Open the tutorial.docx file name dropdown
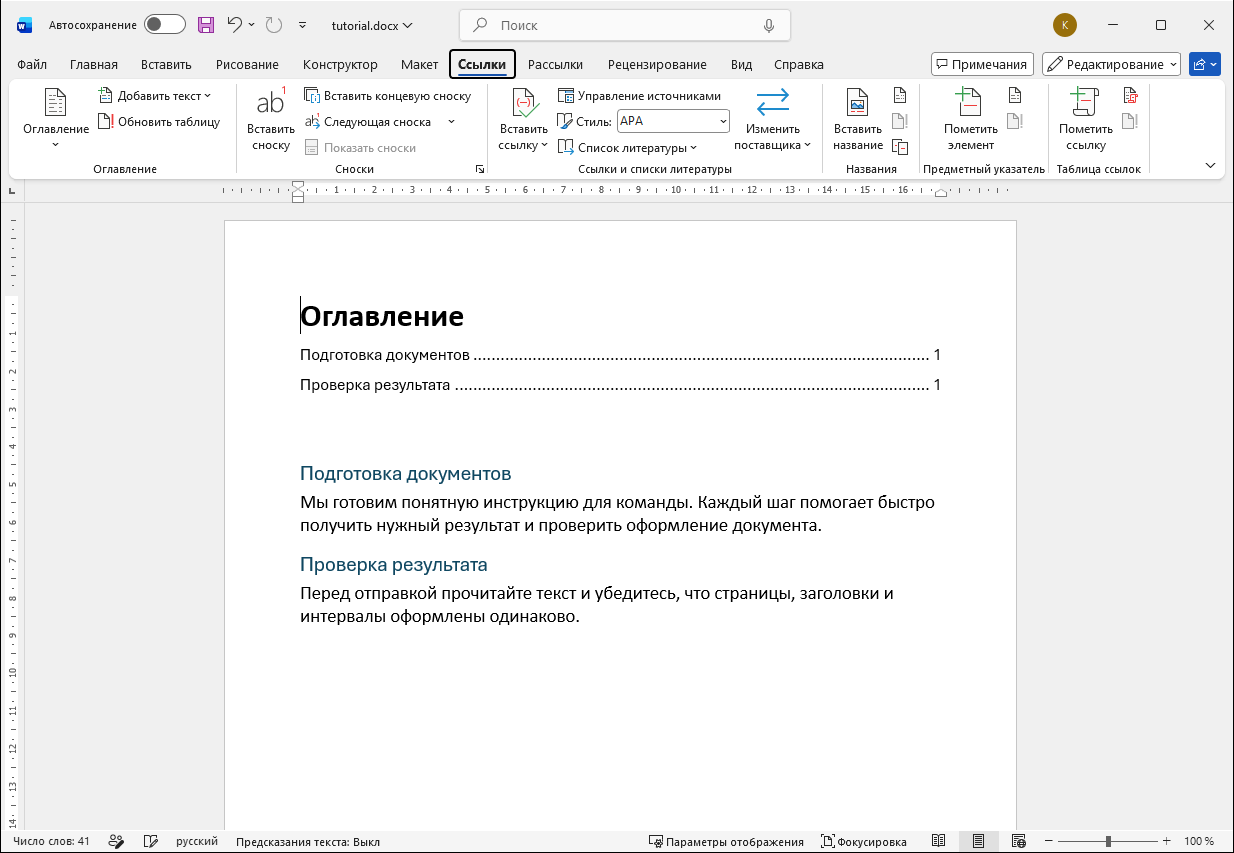 (x=371, y=25)
